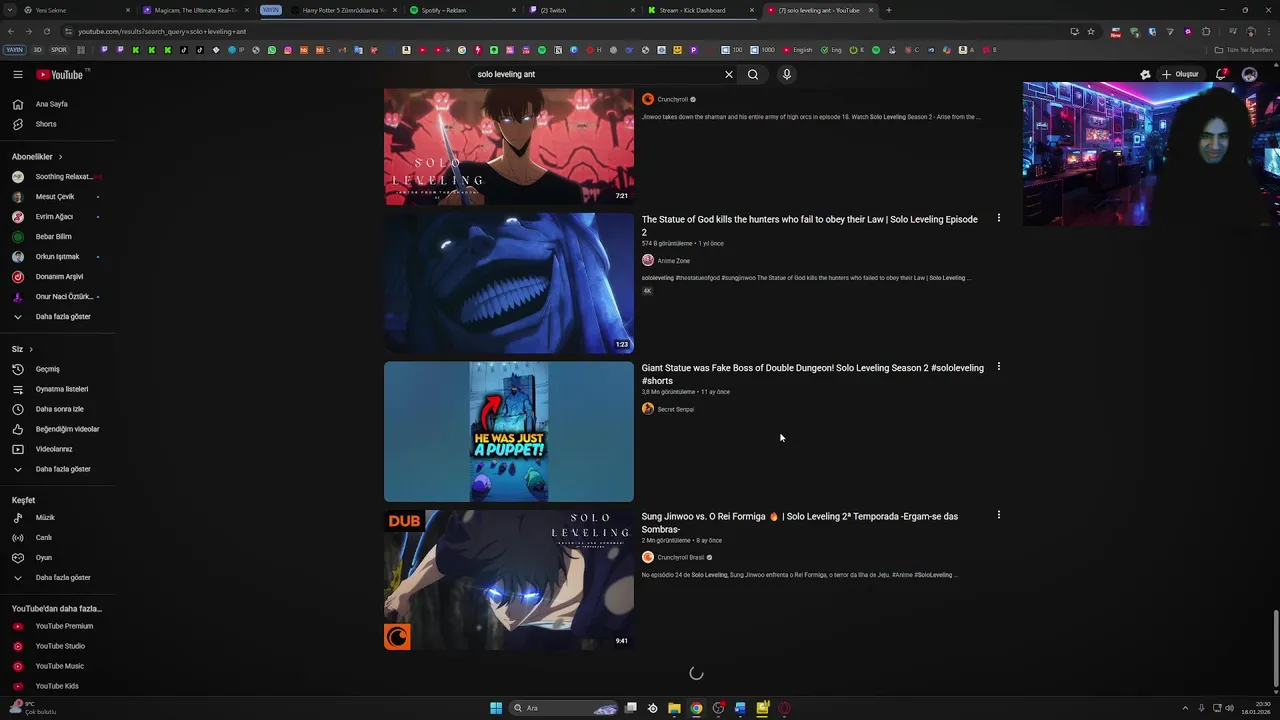This screenshot has height=720, width=1280.
Task: Open more options for Giant Statue short
Action: click(x=998, y=367)
